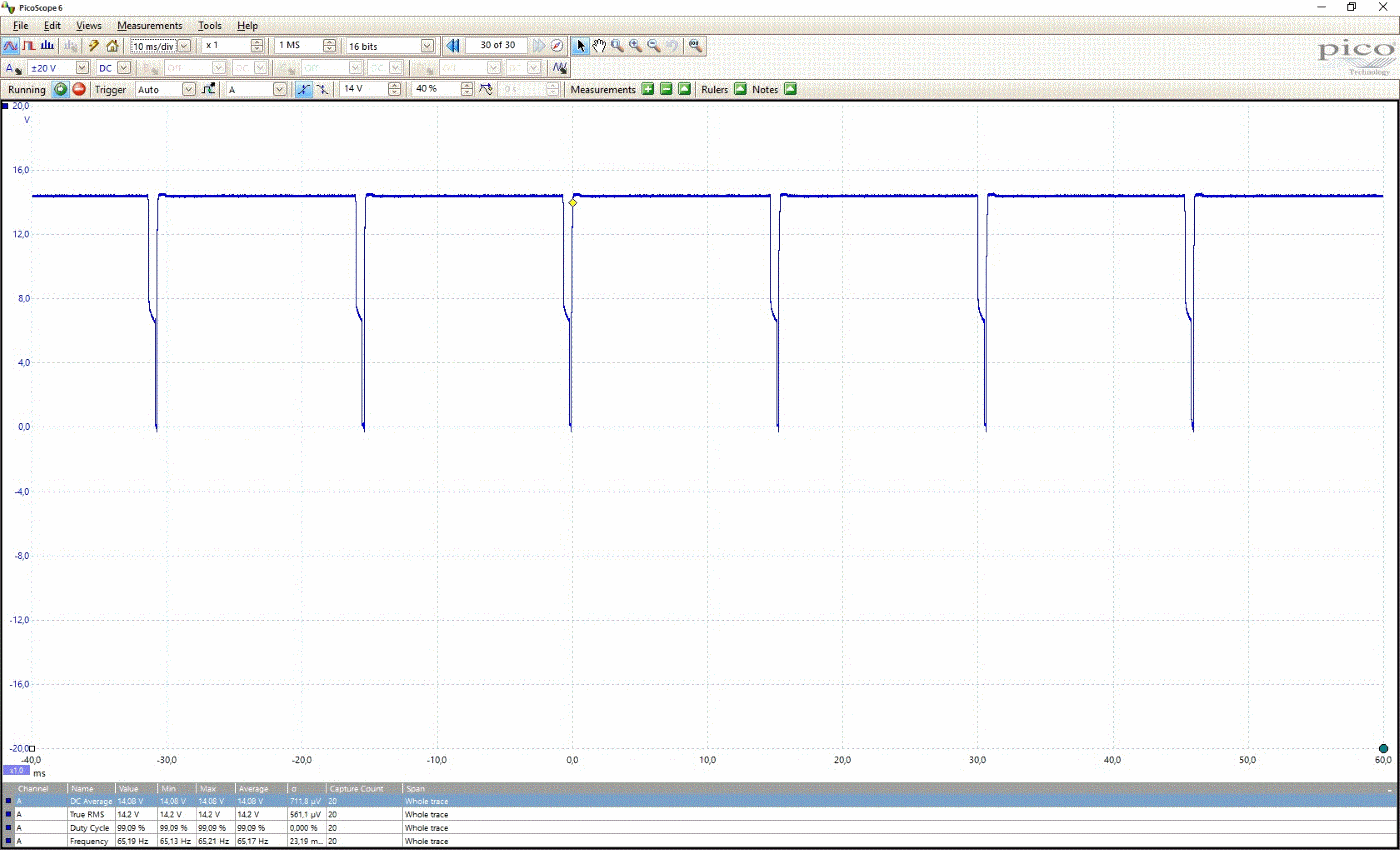Open Channel A options button
The width and height of the screenshot is (1400, 850).
[13, 67]
